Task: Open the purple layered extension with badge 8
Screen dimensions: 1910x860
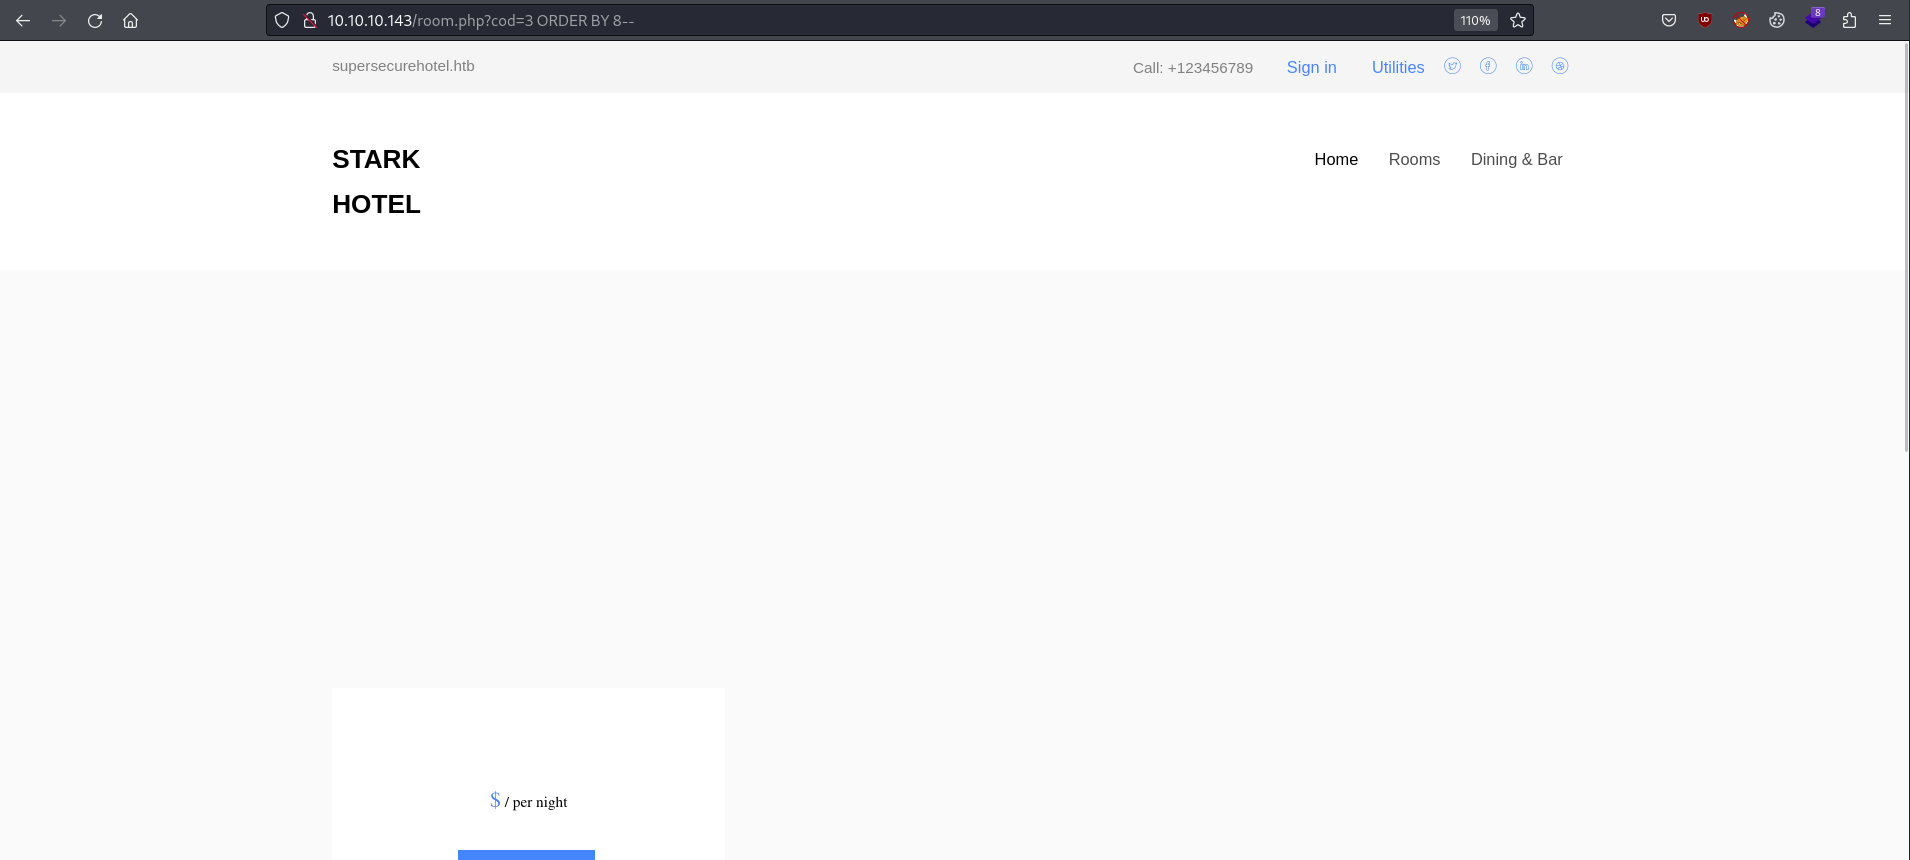Action: (x=1814, y=19)
